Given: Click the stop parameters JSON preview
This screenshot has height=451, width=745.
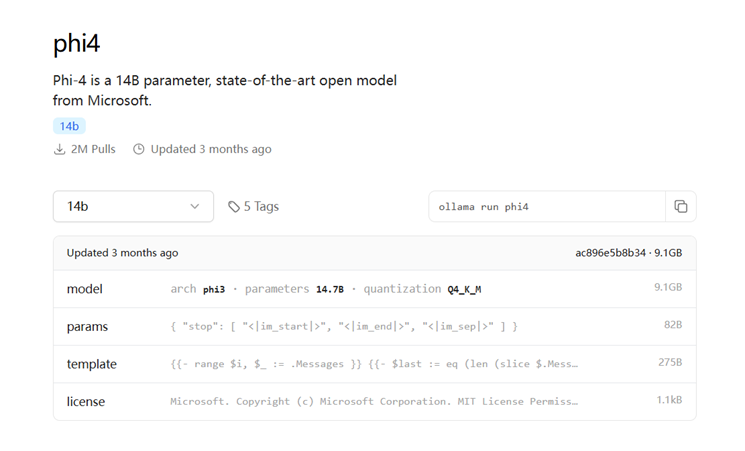Looking at the screenshot, I should 344,327.
